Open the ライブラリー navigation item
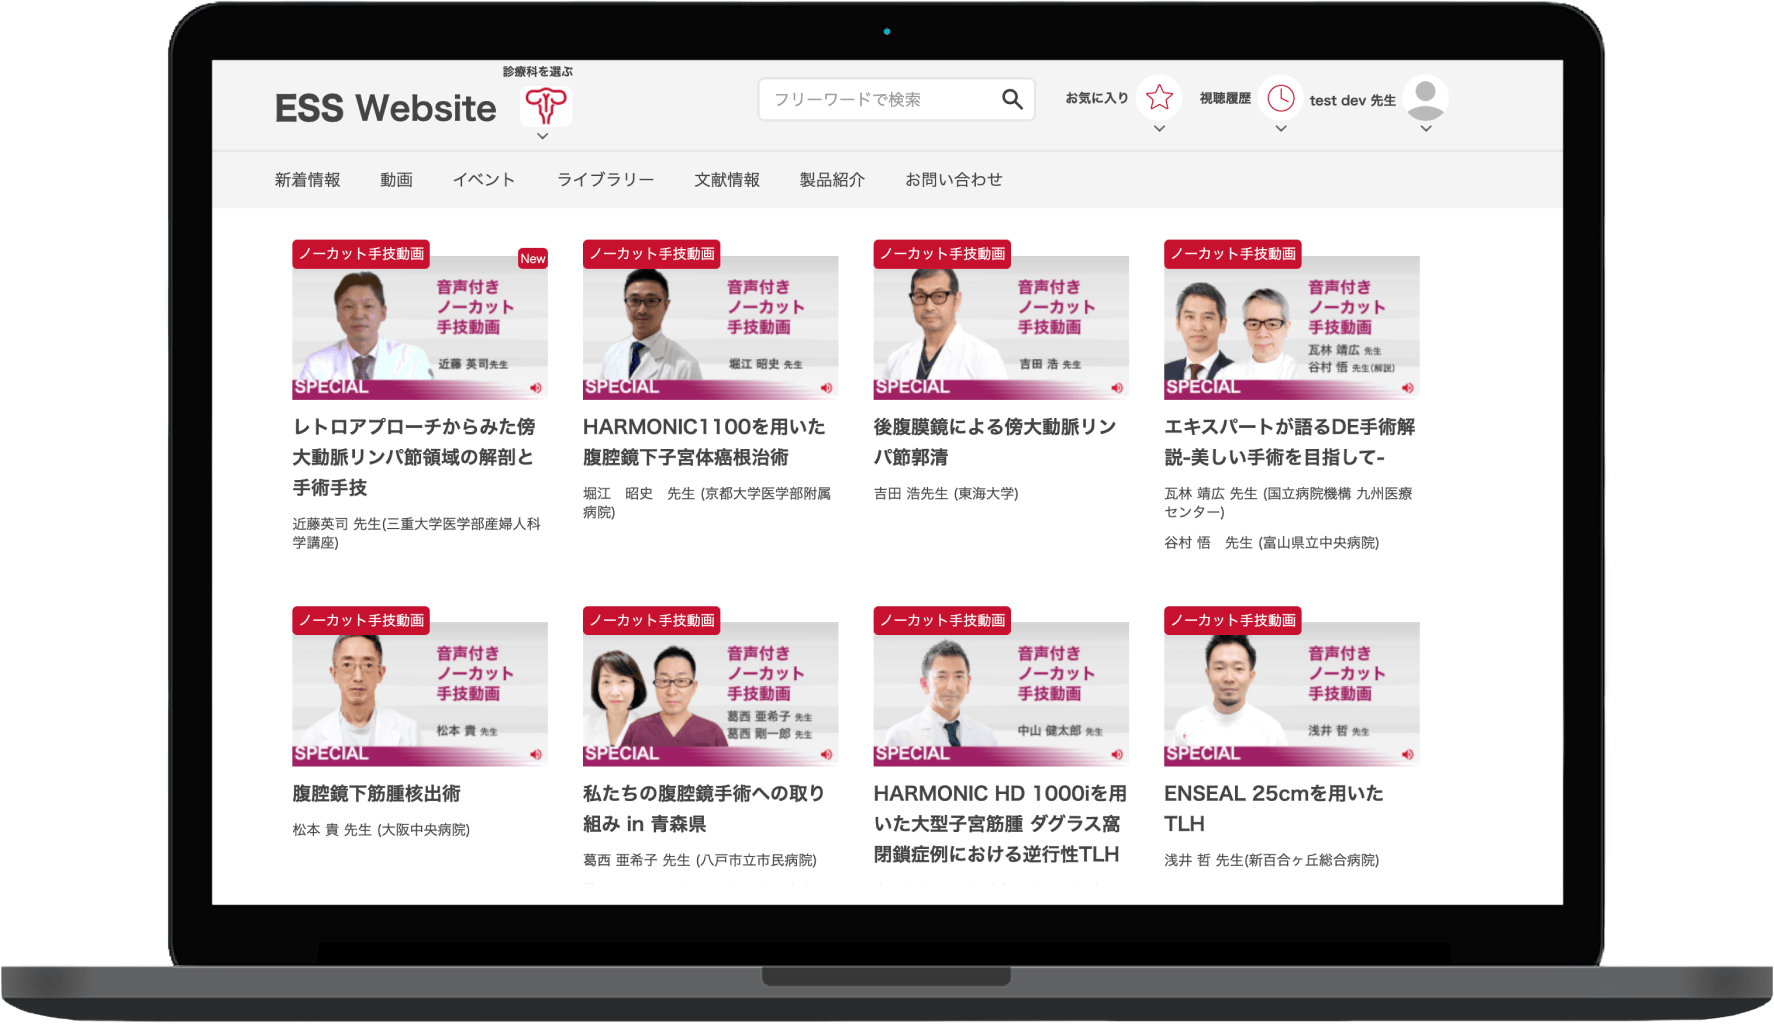The image size is (1774, 1024). click(x=605, y=180)
